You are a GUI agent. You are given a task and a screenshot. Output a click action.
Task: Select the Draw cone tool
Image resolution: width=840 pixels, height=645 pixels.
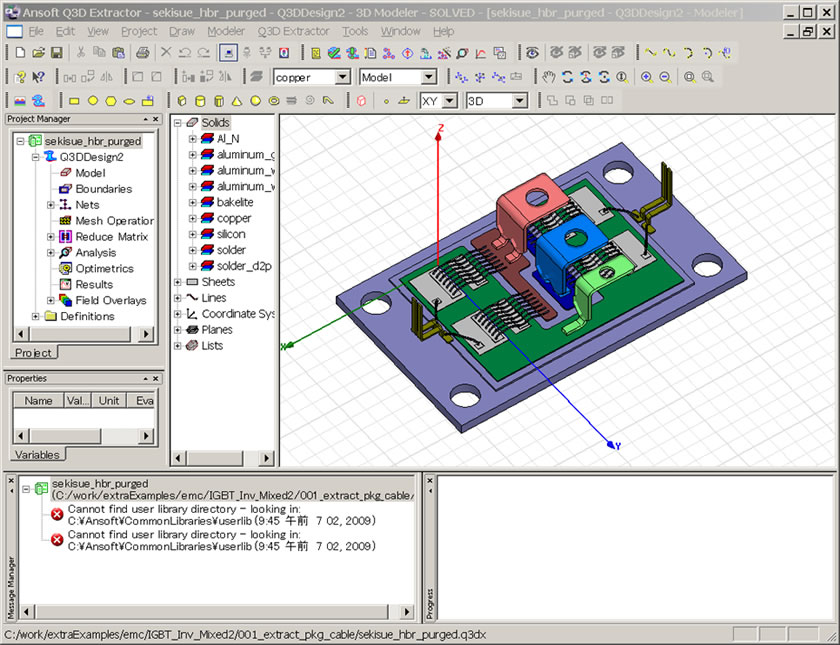tap(237, 101)
